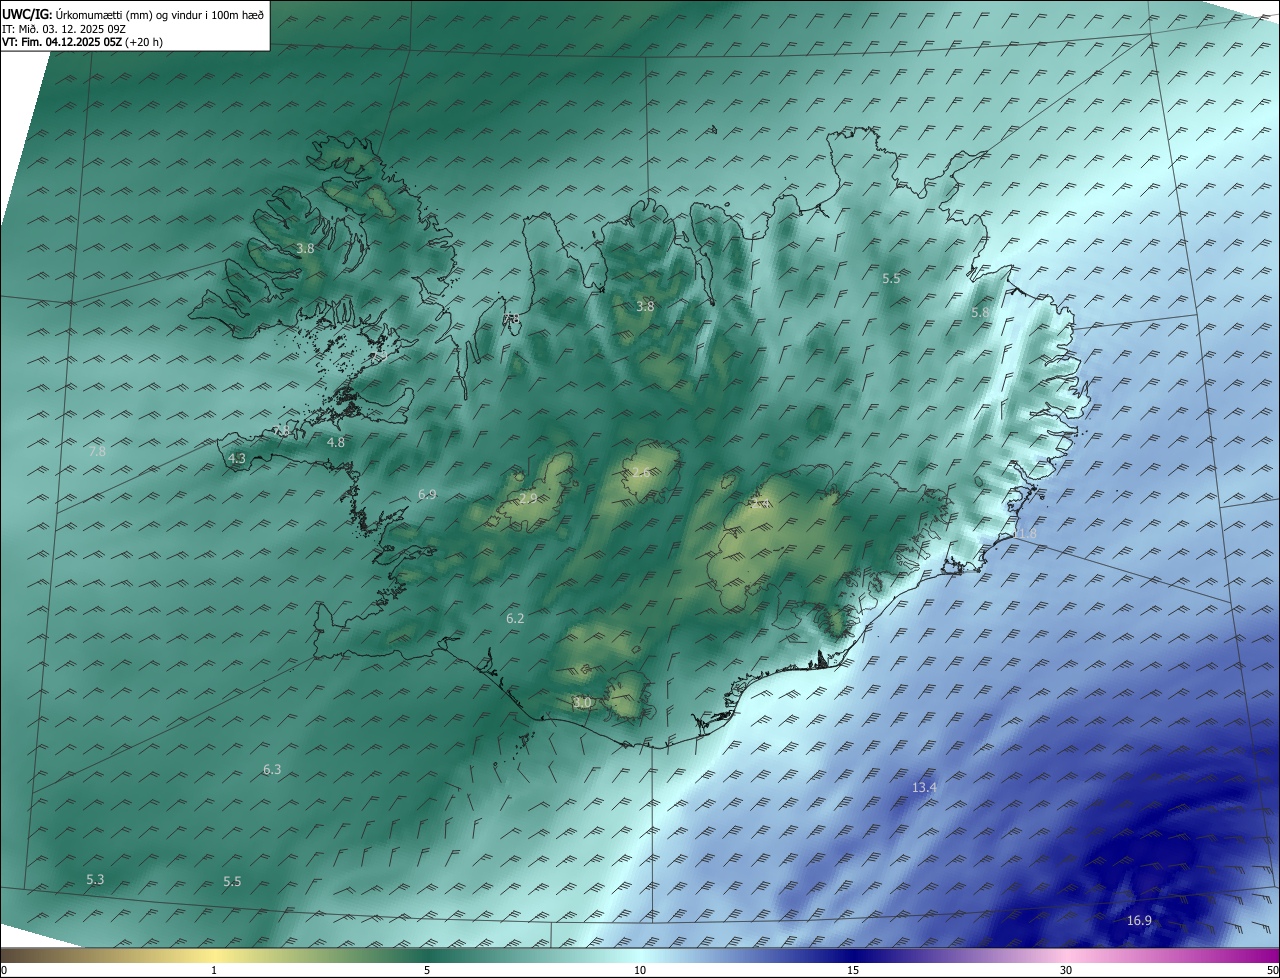The height and width of the screenshot is (978, 1280).
Task: Click the 50 tick on the color scale
Action: (1272, 970)
